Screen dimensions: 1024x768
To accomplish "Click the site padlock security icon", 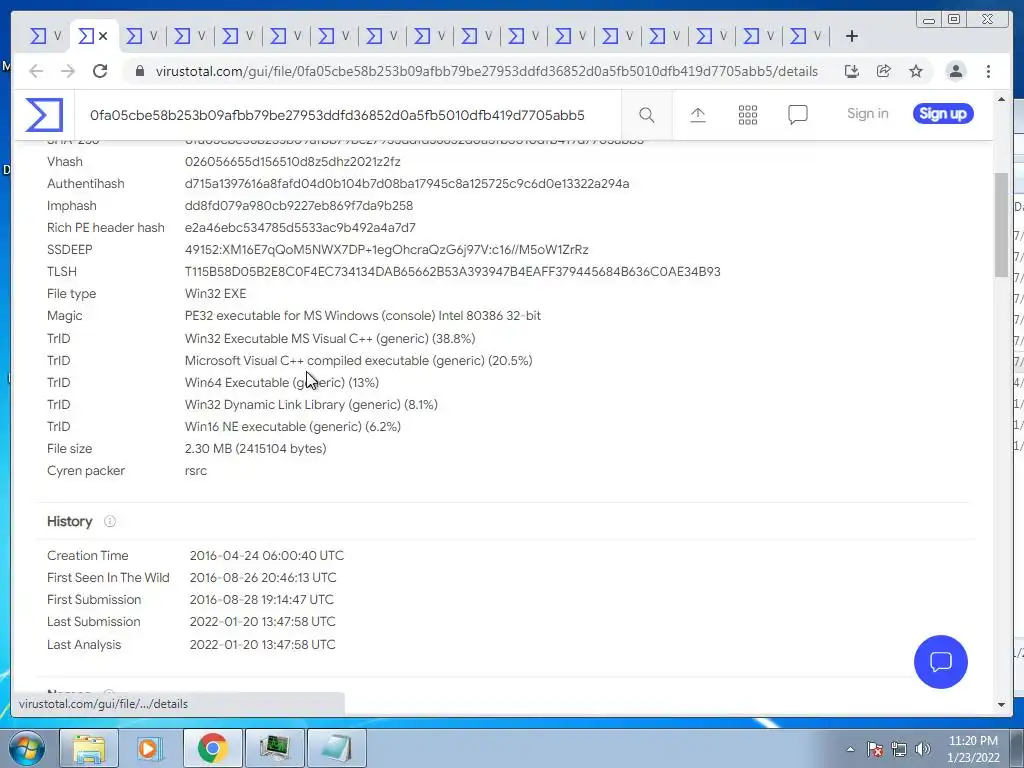I will click(139, 71).
